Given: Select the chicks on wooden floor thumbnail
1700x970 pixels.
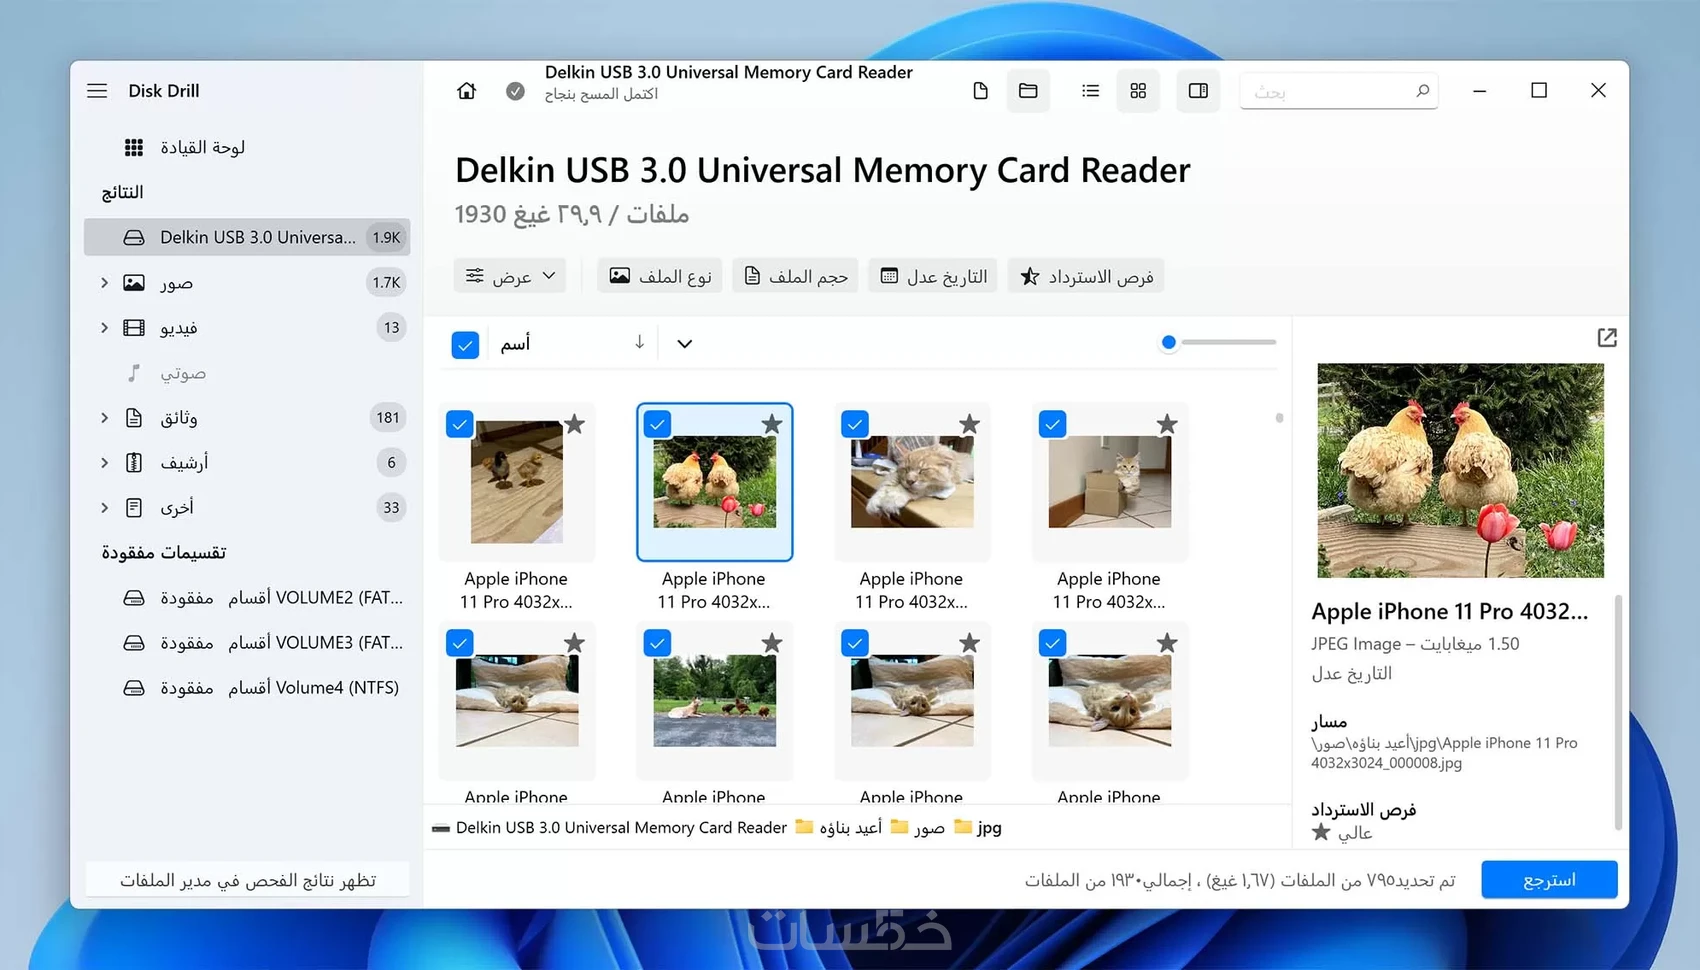Looking at the screenshot, I should point(517,482).
